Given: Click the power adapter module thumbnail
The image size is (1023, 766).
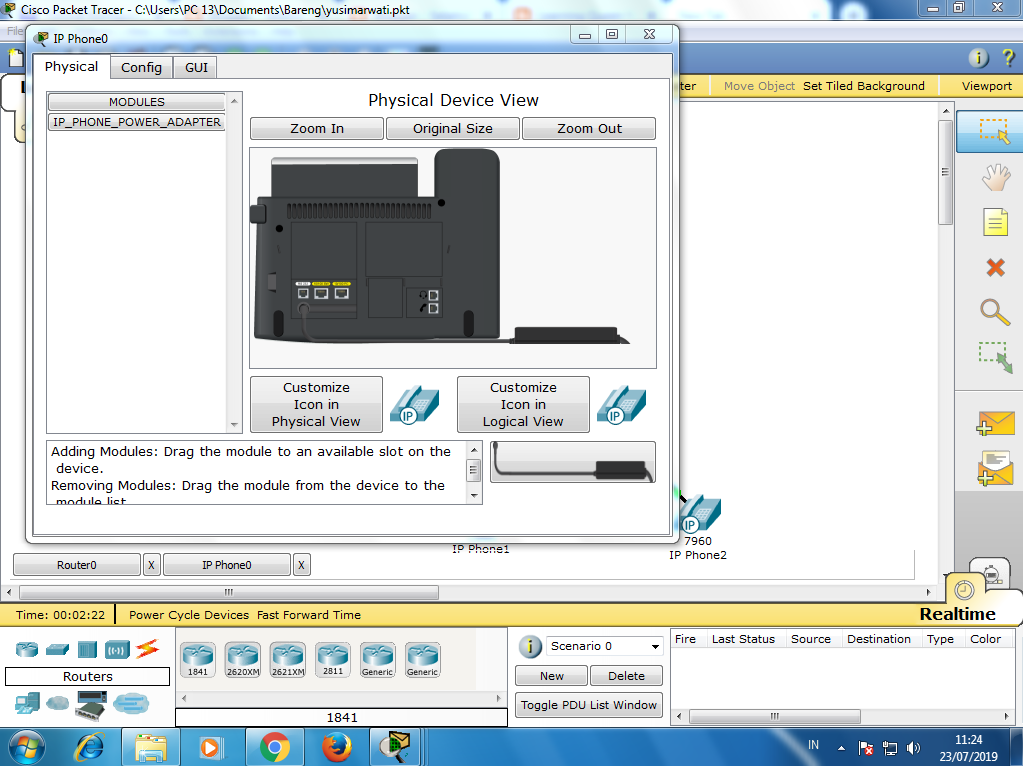Looking at the screenshot, I should [572, 462].
